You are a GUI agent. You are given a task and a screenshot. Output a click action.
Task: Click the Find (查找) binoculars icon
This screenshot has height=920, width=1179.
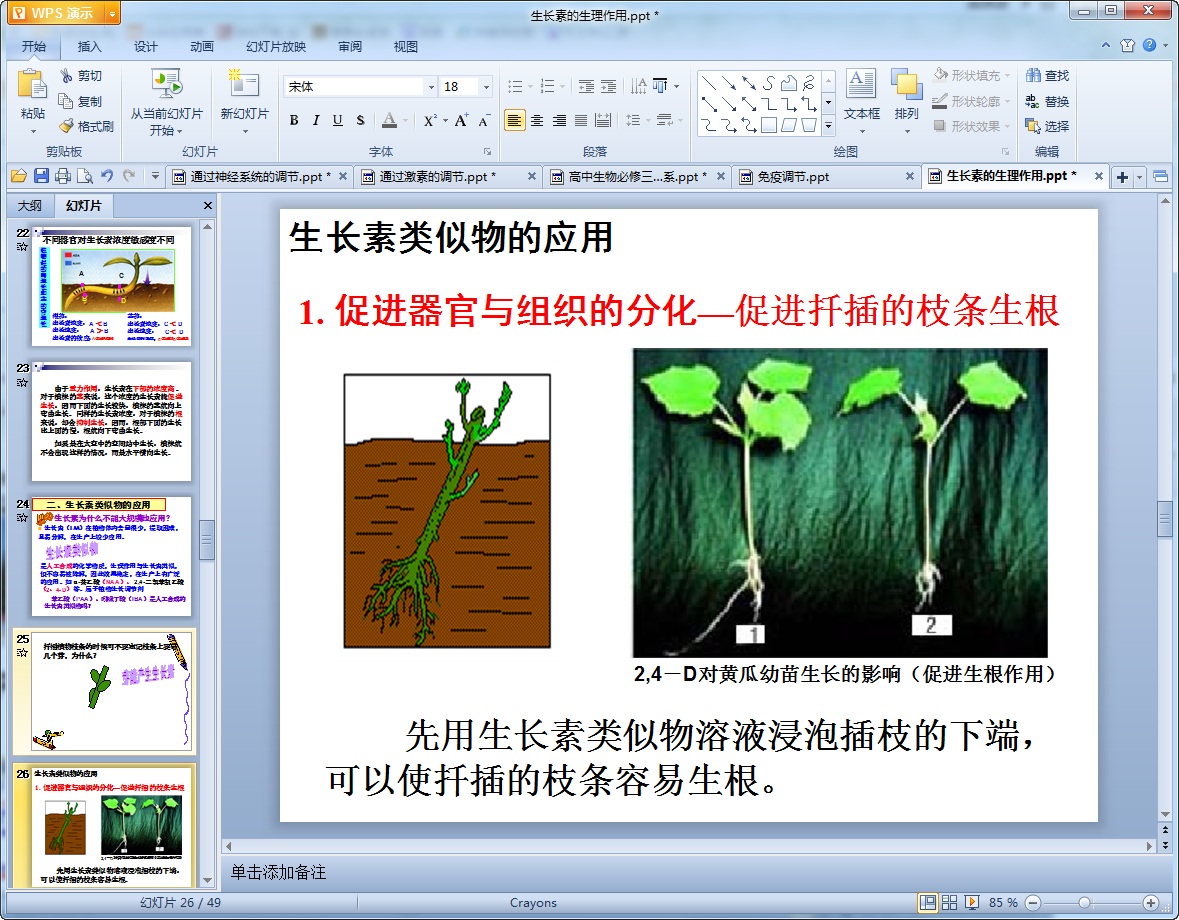1033,75
